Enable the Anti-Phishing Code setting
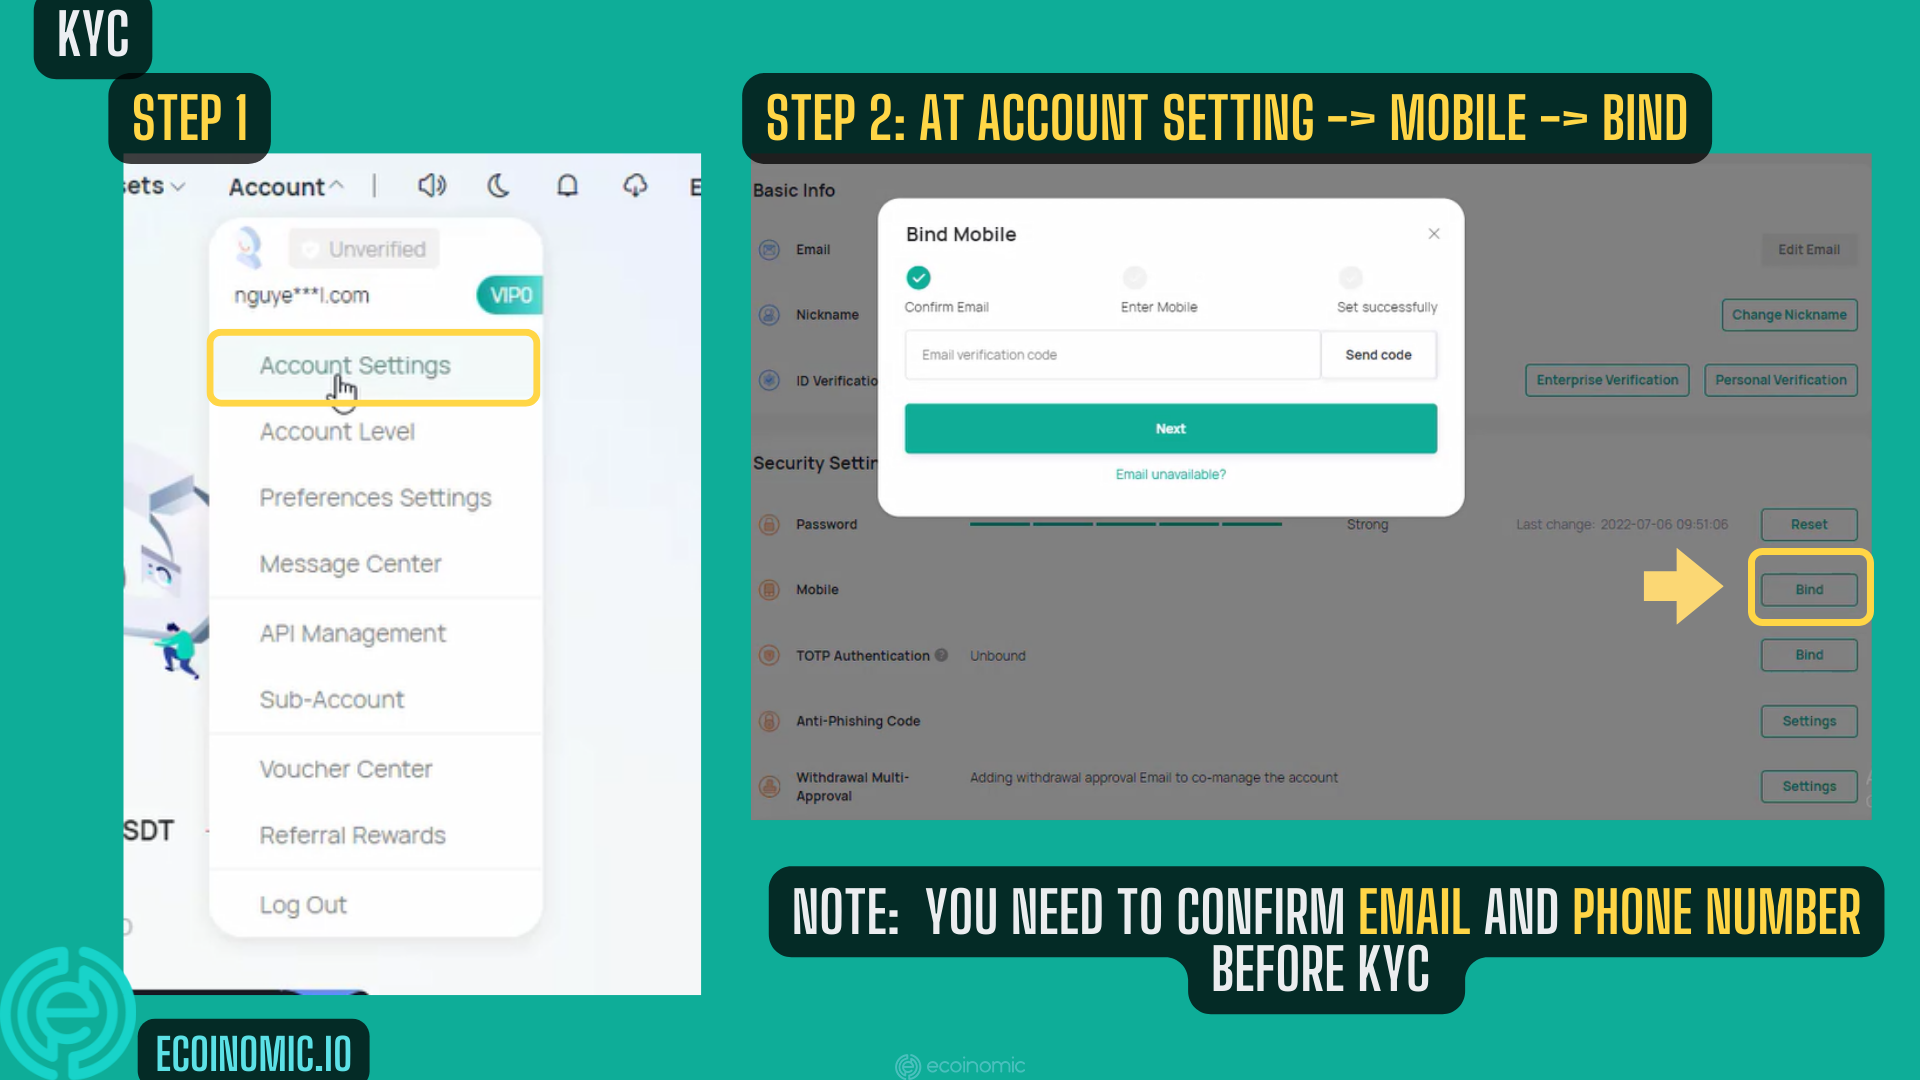This screenshot has height=1080, width=1920. click(x=1809, y=721)
